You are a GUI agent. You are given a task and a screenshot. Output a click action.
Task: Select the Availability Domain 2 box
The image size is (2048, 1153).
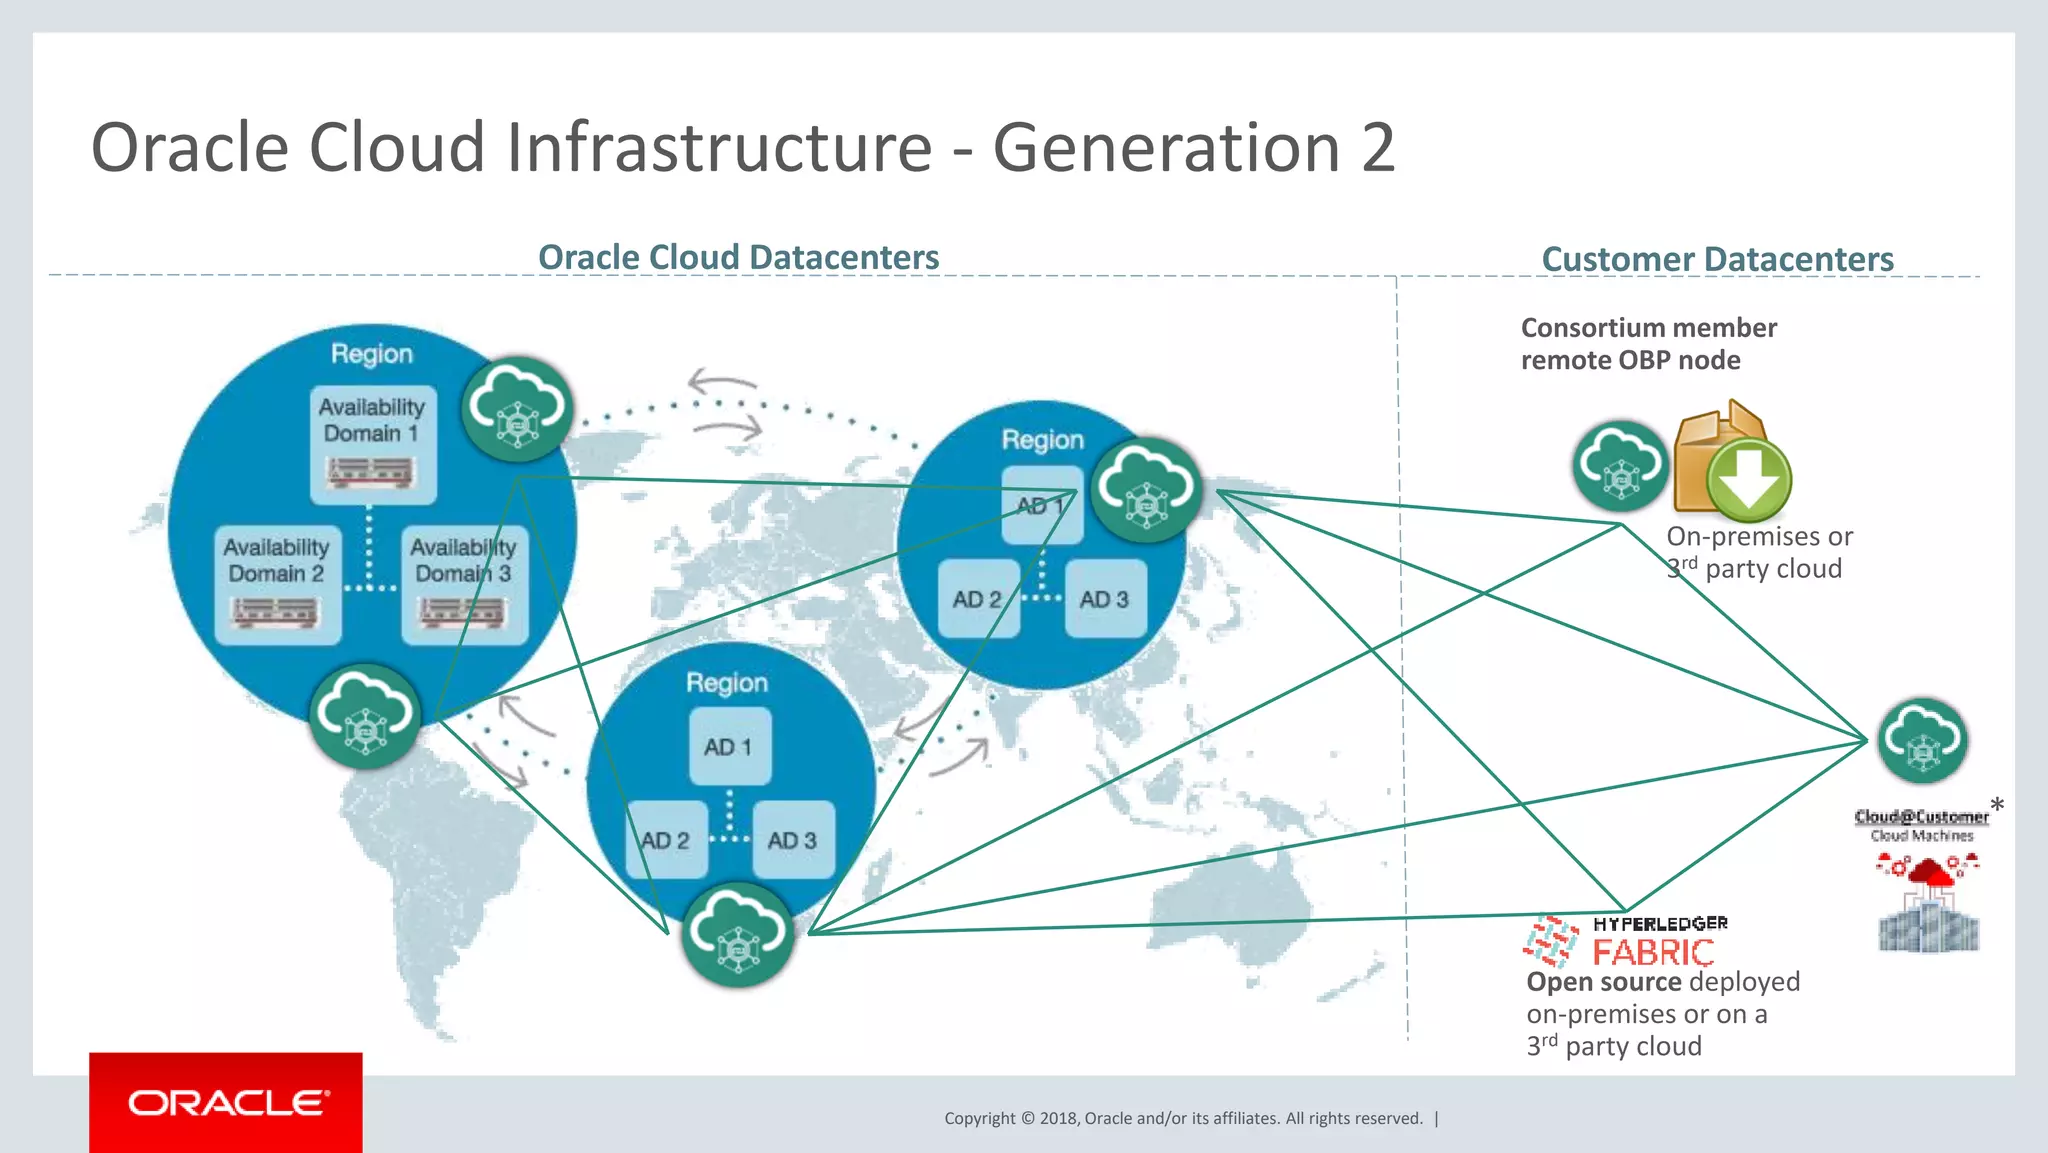click(278, 585)
